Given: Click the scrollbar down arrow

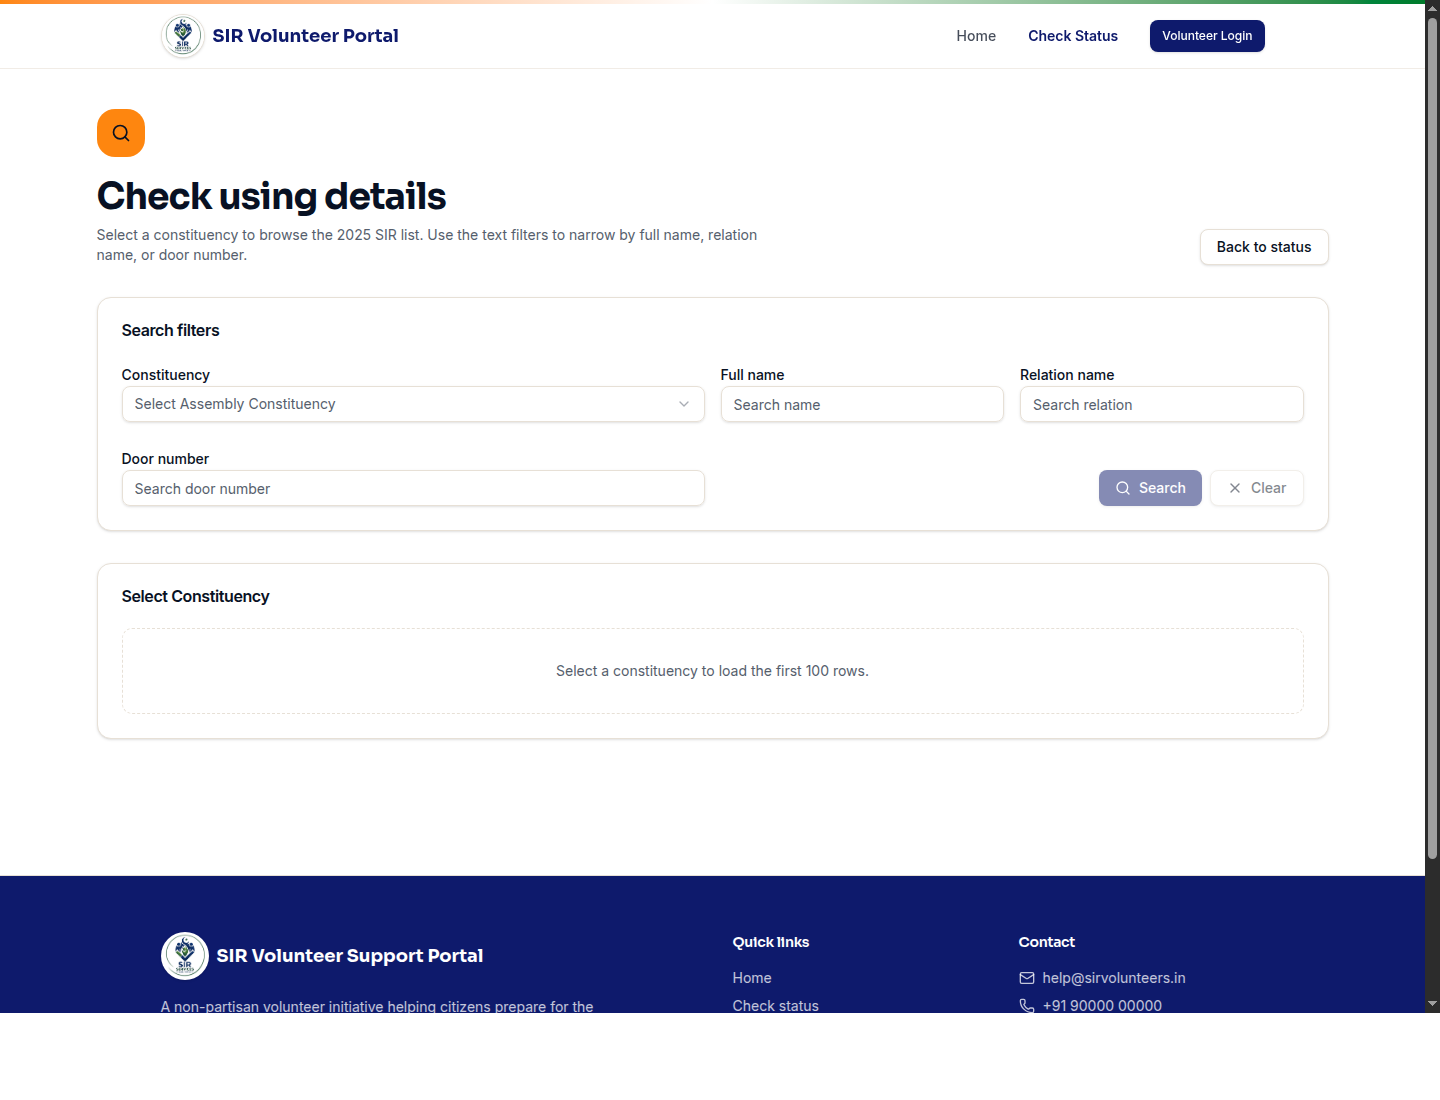Looking at the screenshot, I should point(1432,1004).
